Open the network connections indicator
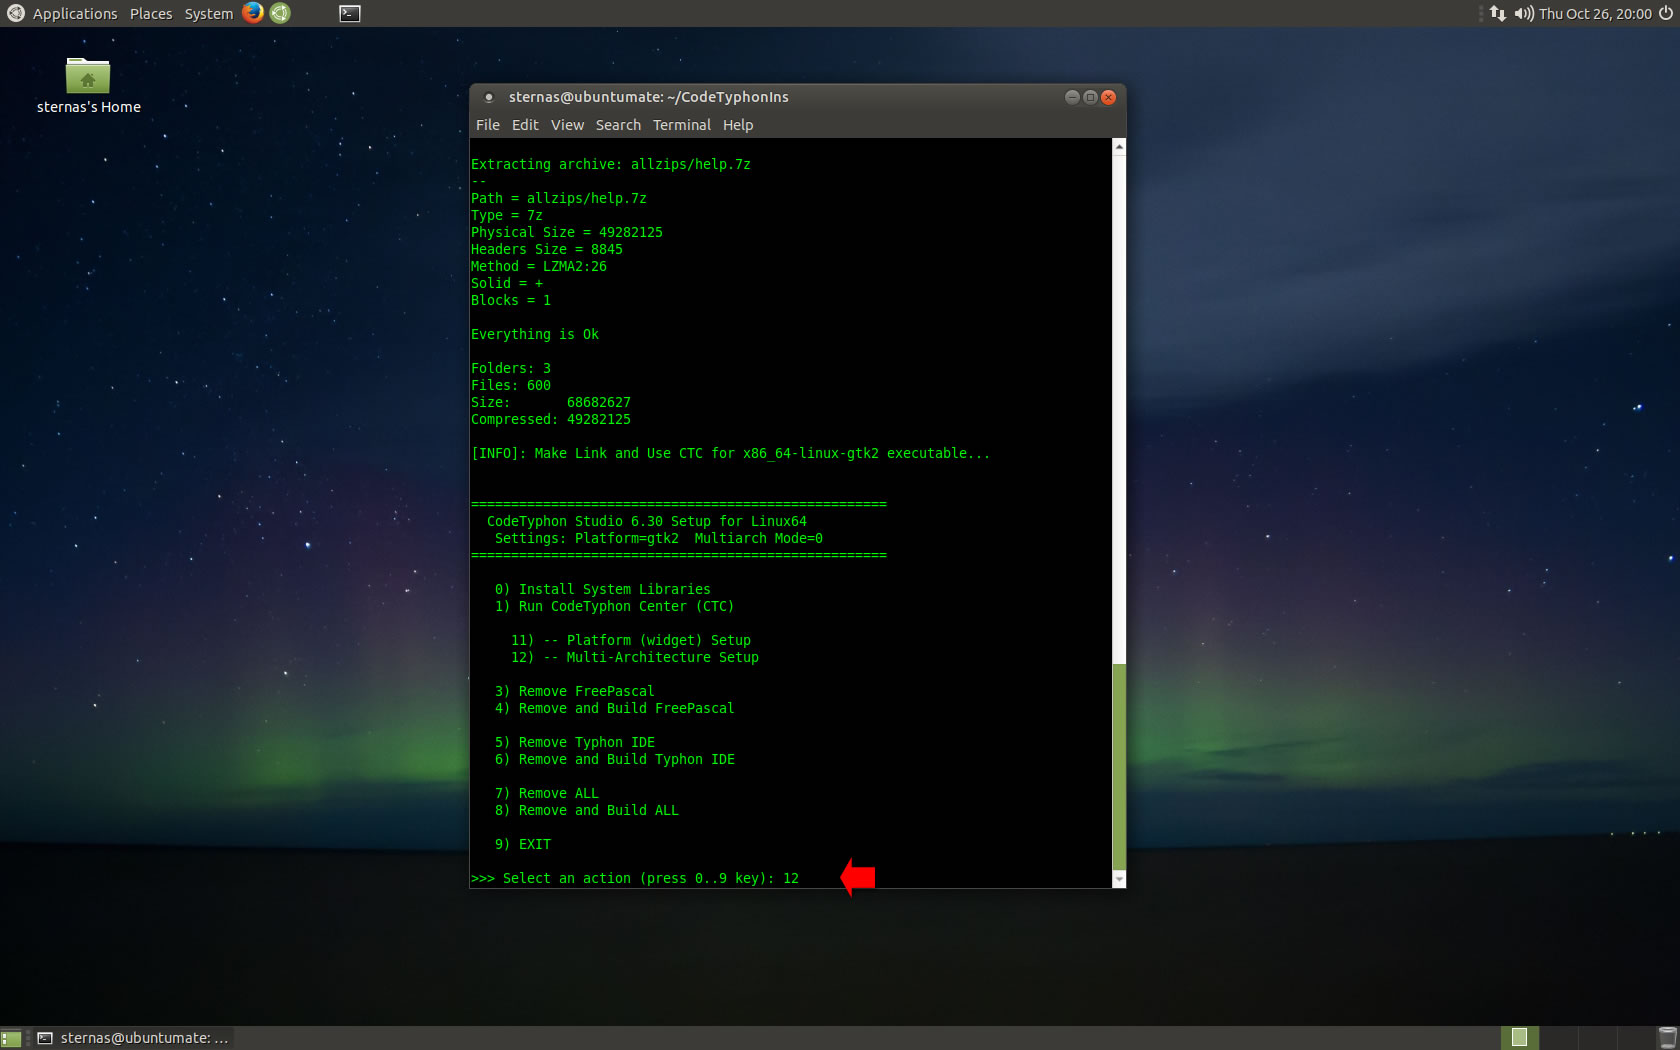The image size is (1680, 1050). pyautogui.click(x=1497, y=13)
